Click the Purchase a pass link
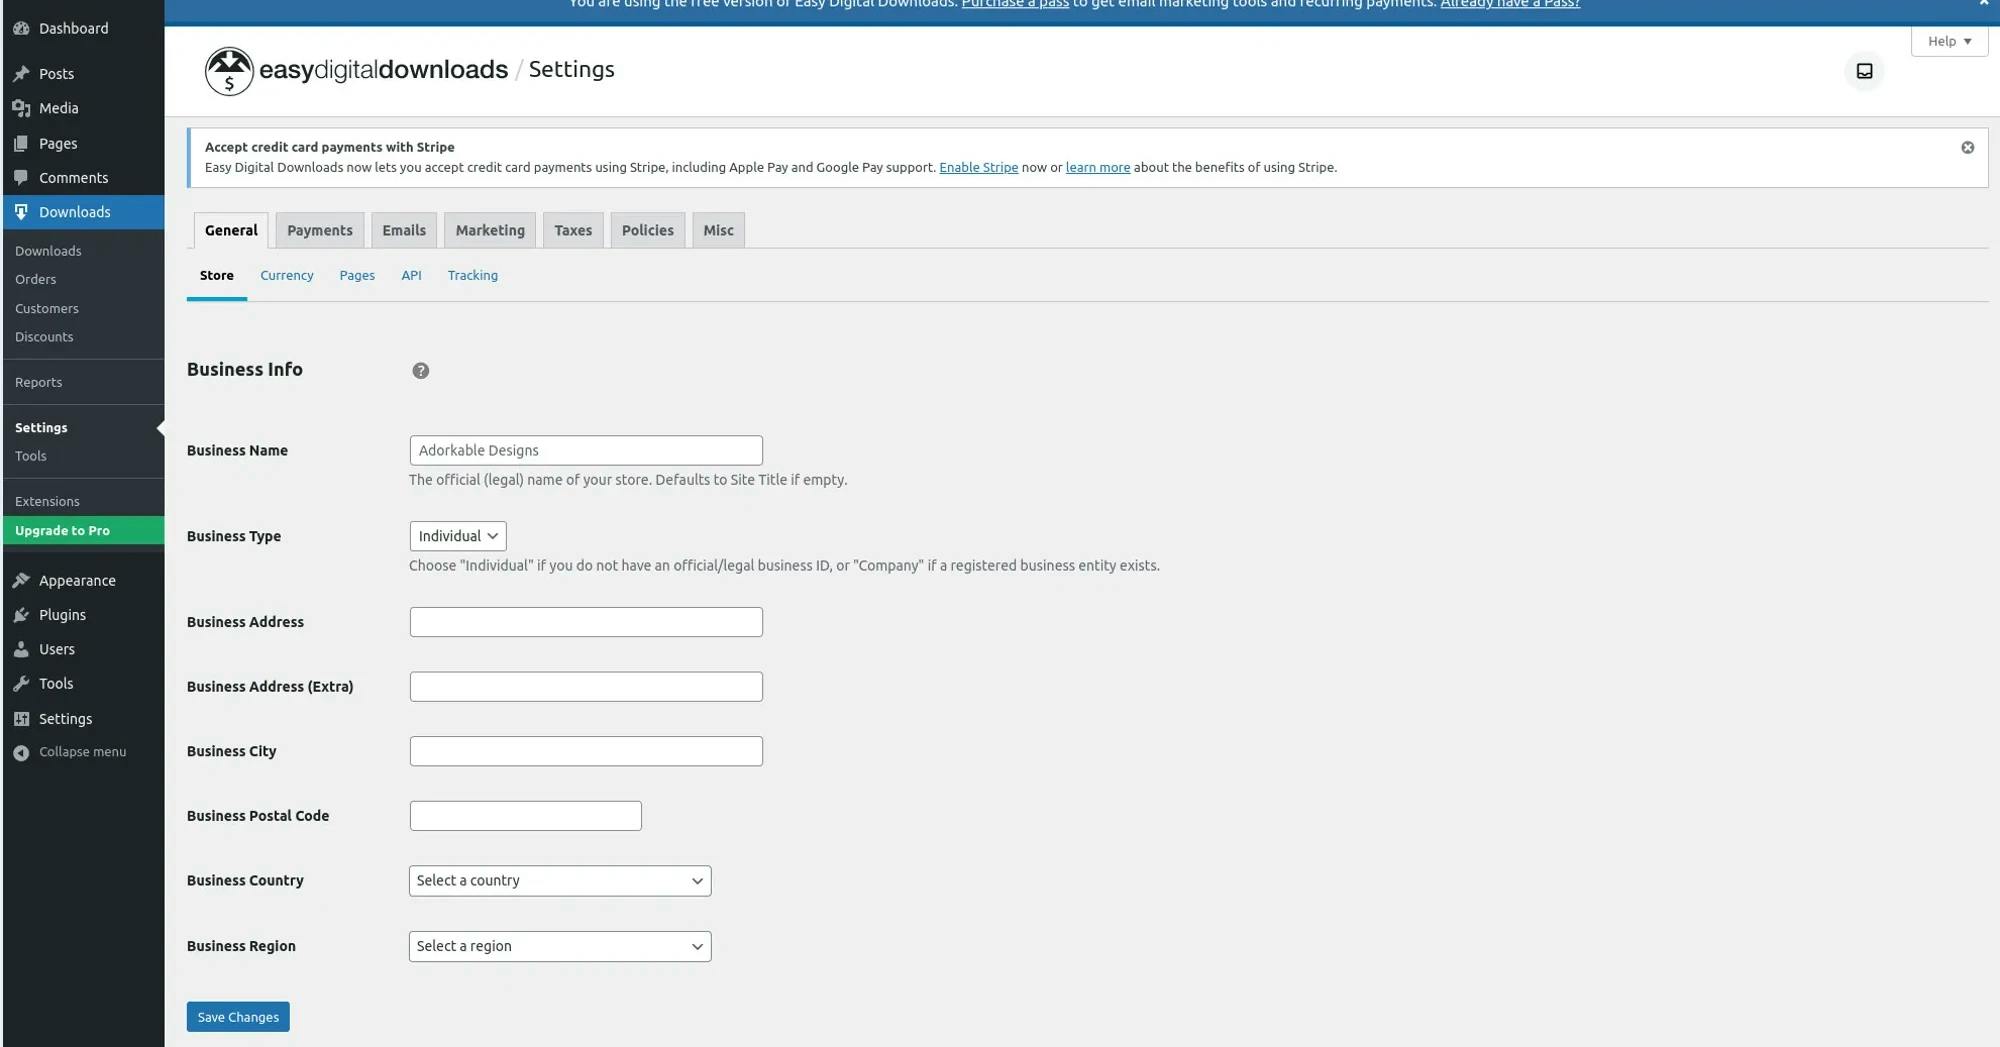The image size is (2000, 1047). click(x=1015, y=4)
